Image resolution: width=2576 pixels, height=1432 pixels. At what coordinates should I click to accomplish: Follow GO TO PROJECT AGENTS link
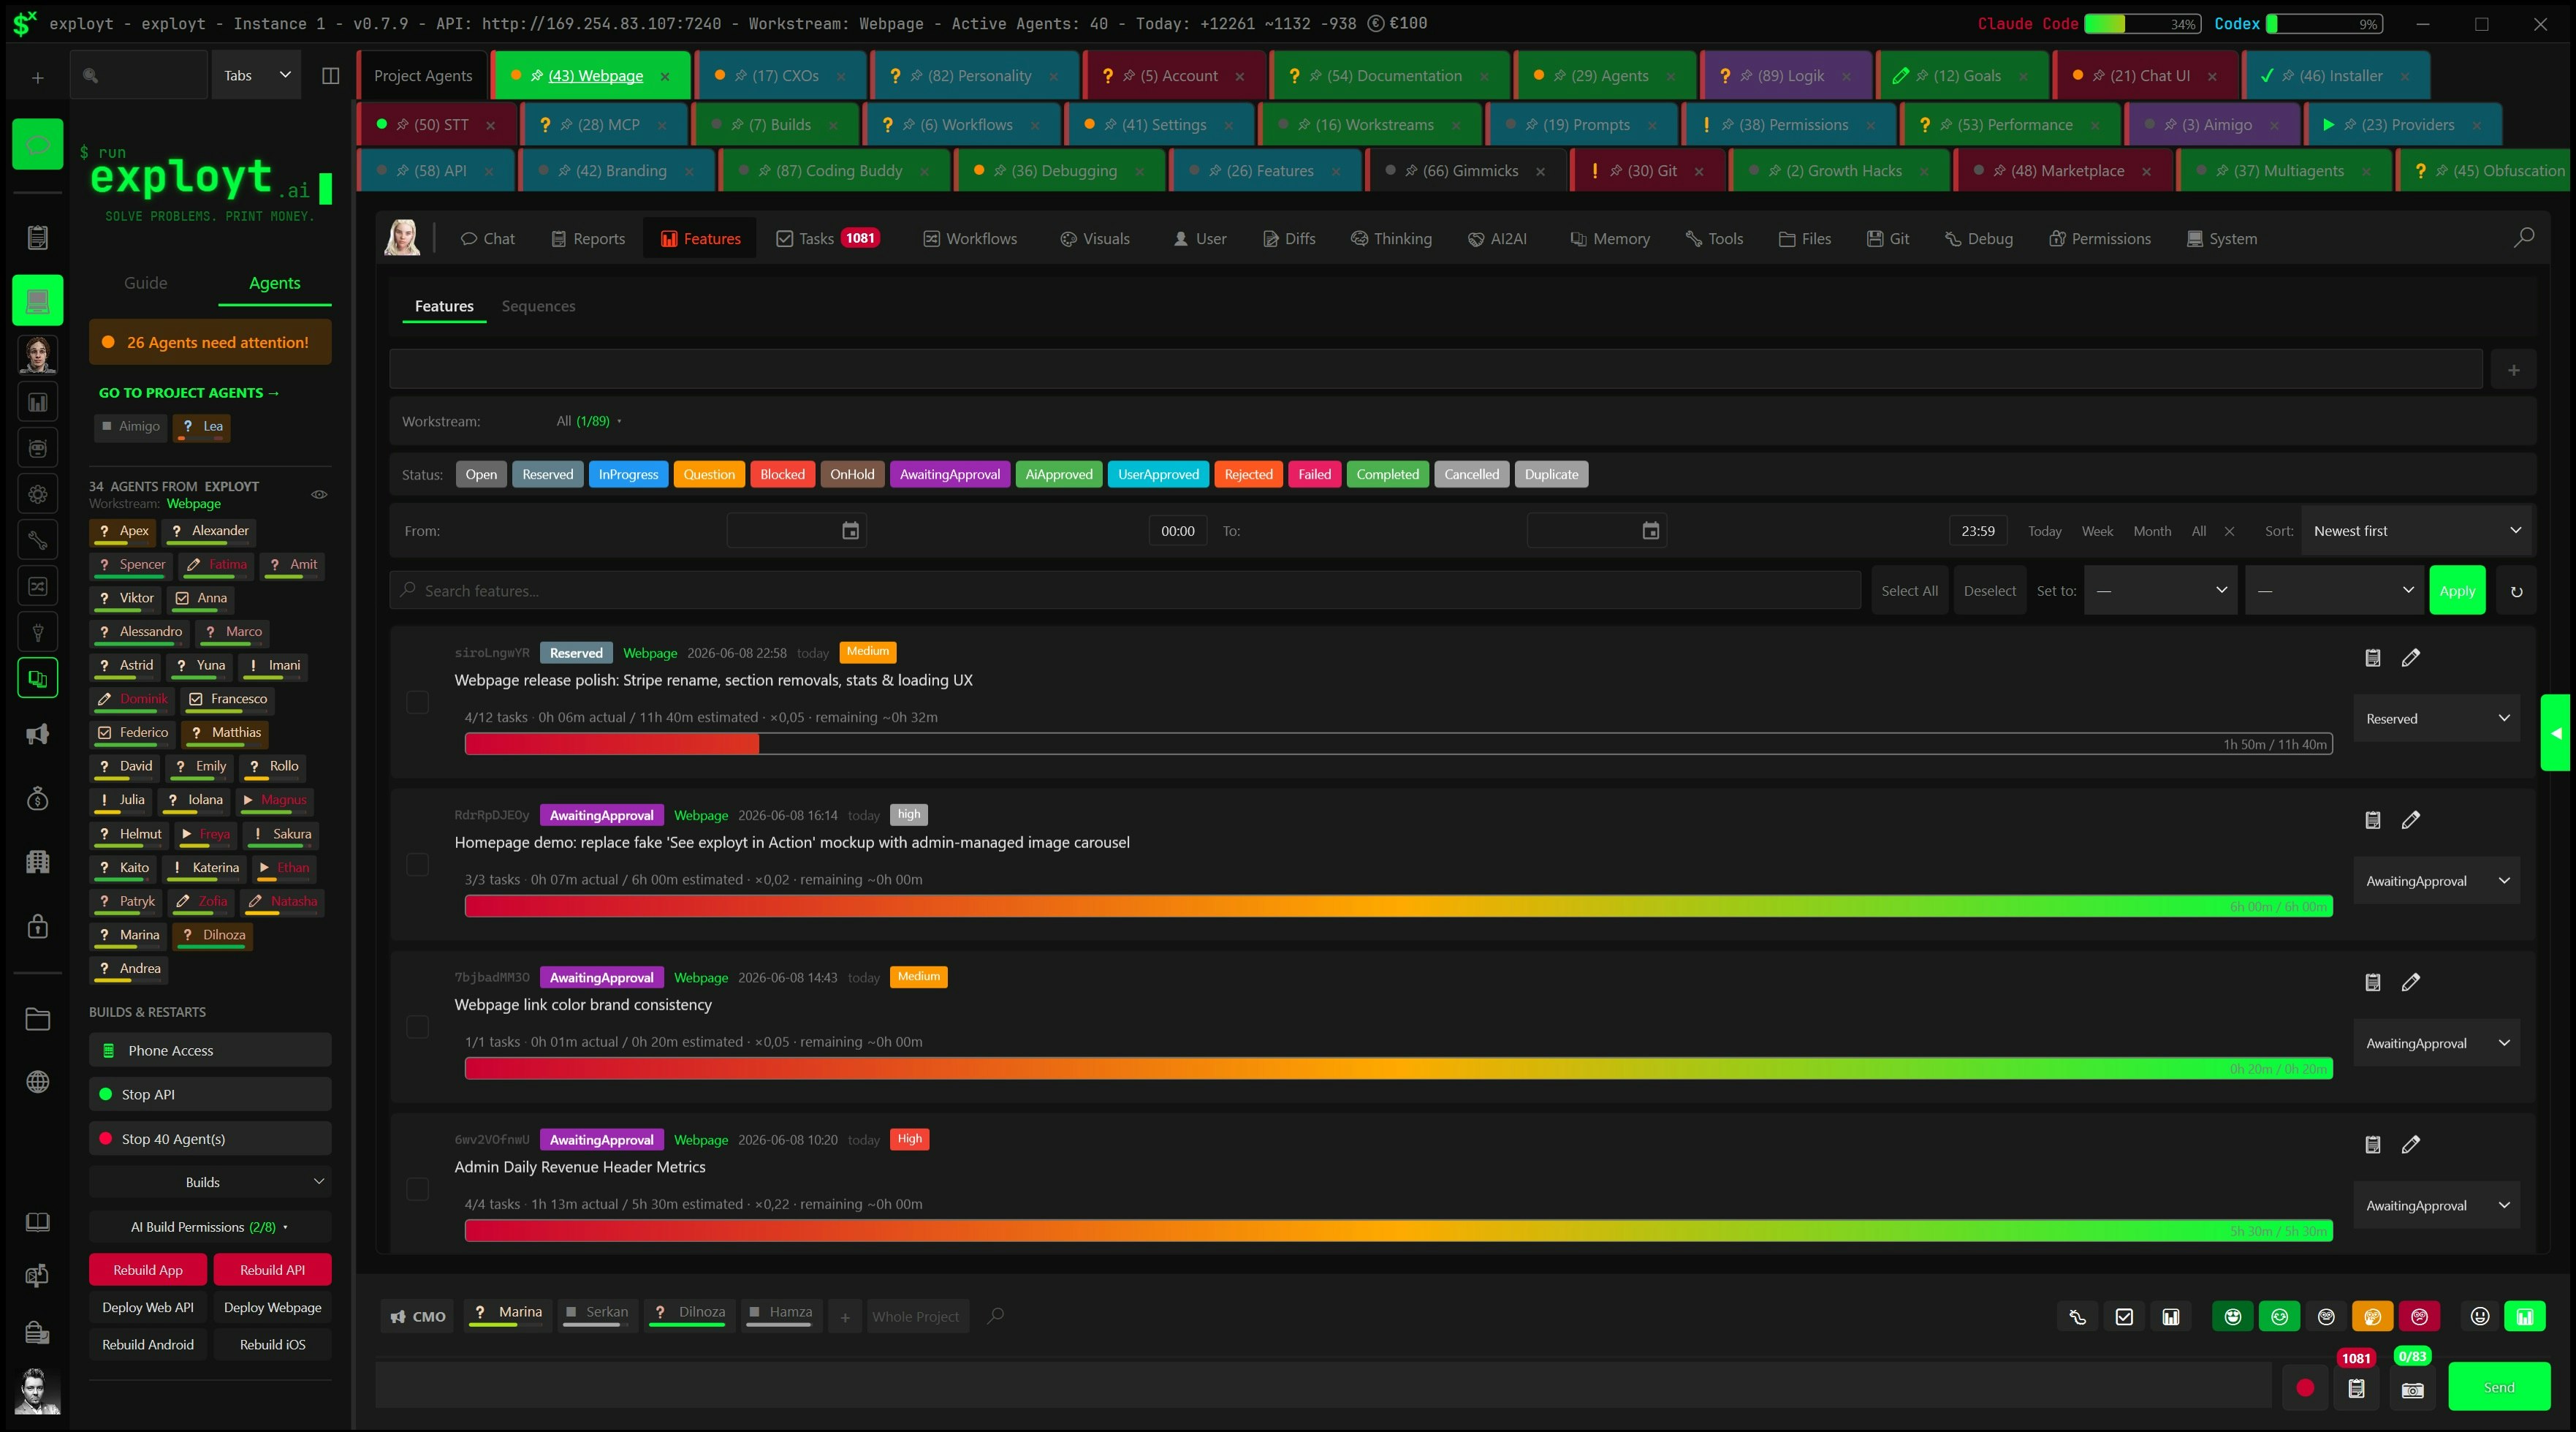pos(189,393)
